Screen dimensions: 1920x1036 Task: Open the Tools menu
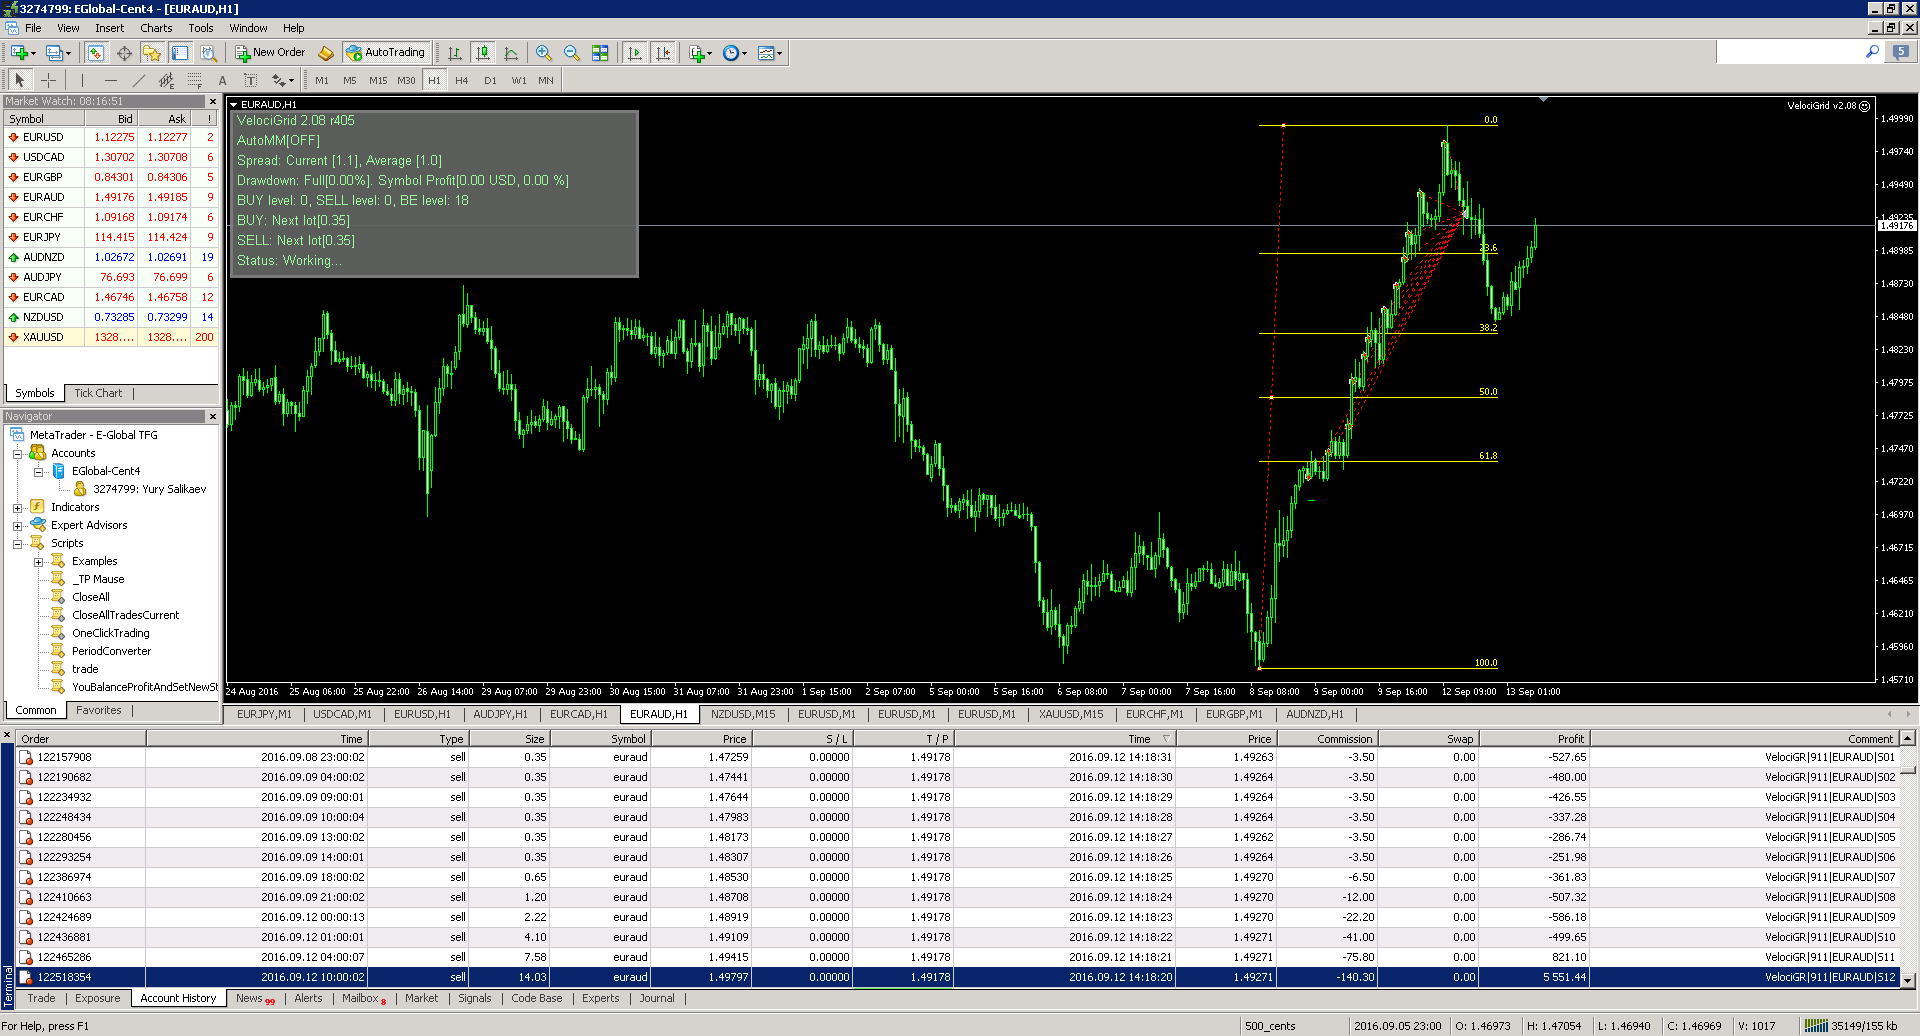click(201, 28)
